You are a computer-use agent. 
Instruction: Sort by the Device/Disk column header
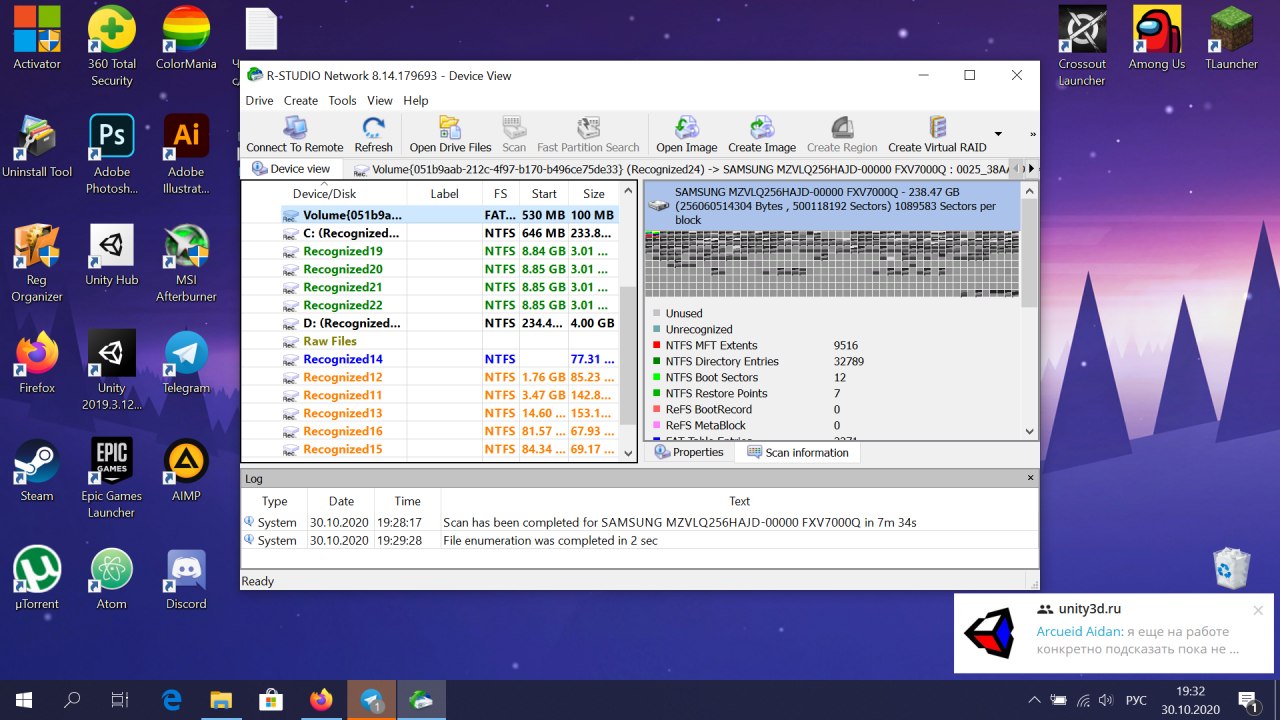pyautogui.click(x=324, y=194)
